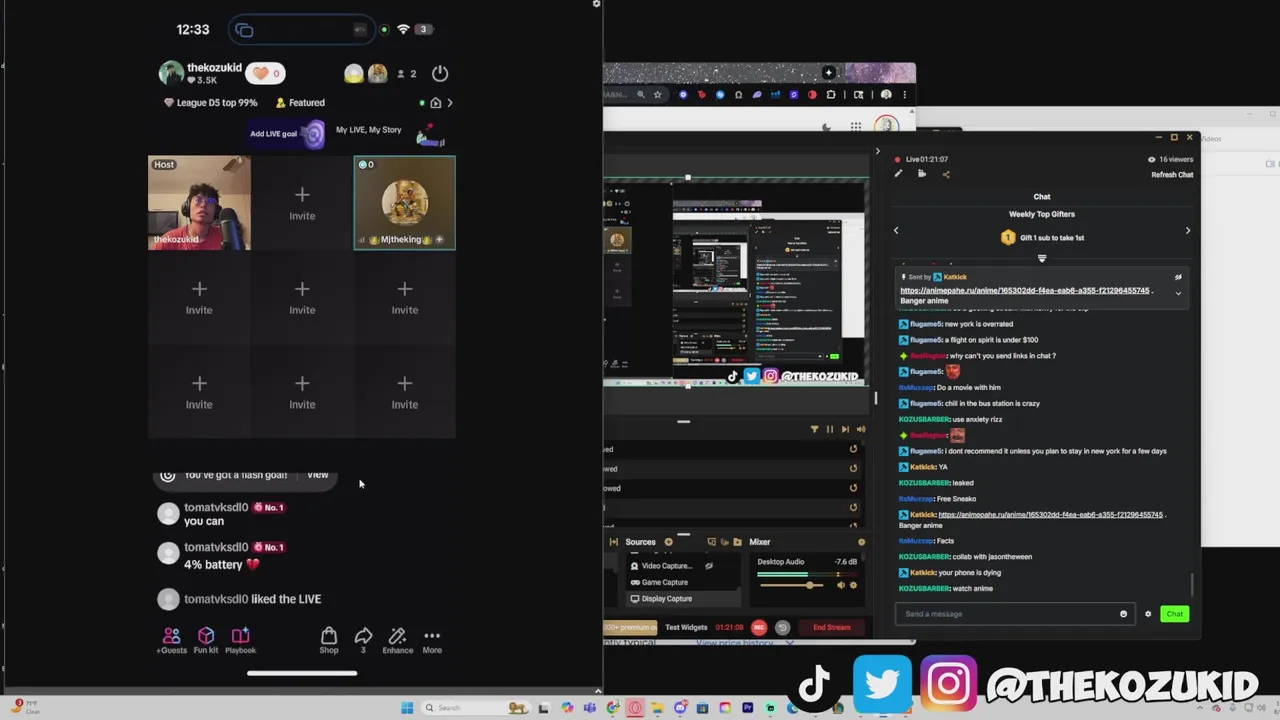
Task: Tap the LIVE home icon beside the green dot
Action: point(435,103)
